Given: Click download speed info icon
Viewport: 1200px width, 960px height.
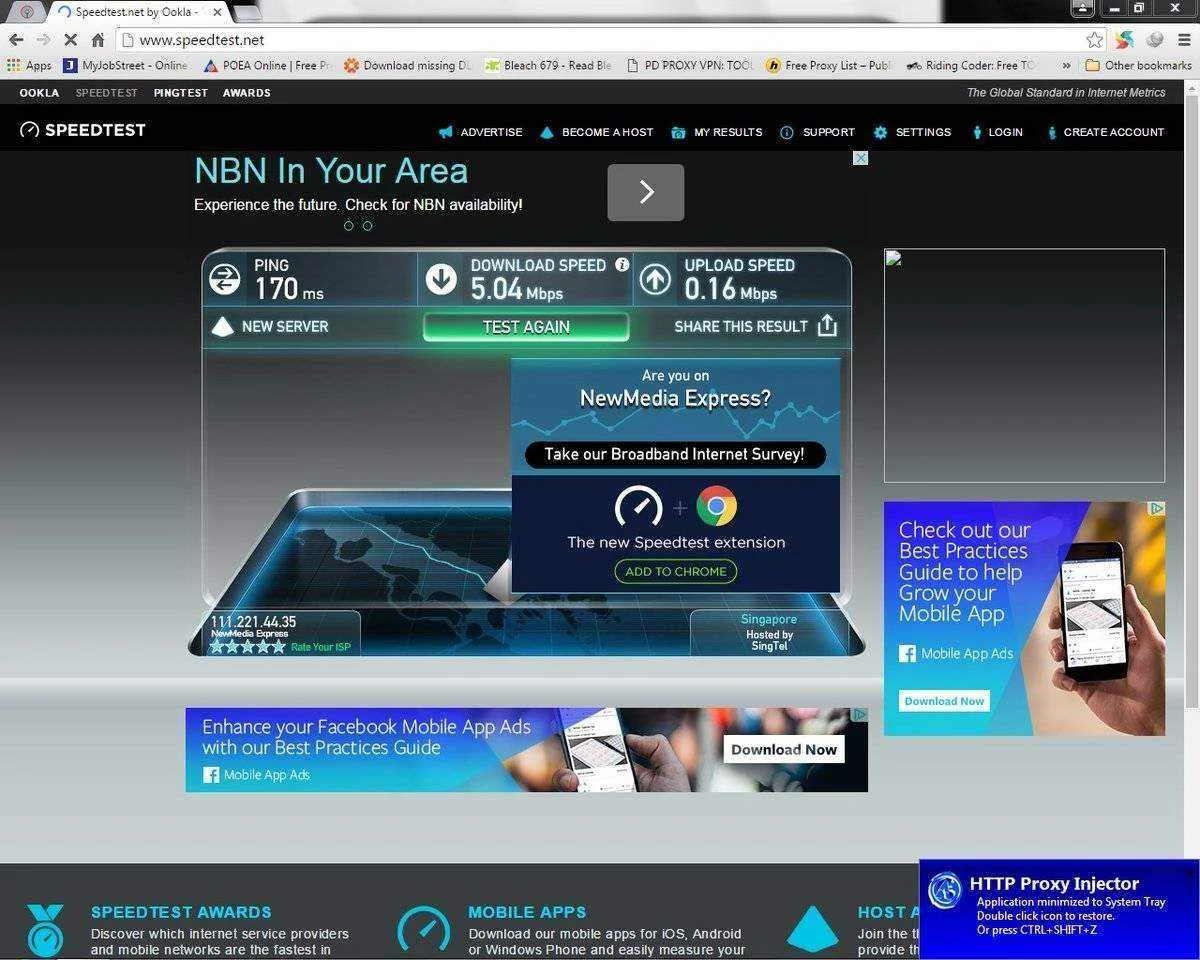Looking at the screenshot, I should 622,265.
